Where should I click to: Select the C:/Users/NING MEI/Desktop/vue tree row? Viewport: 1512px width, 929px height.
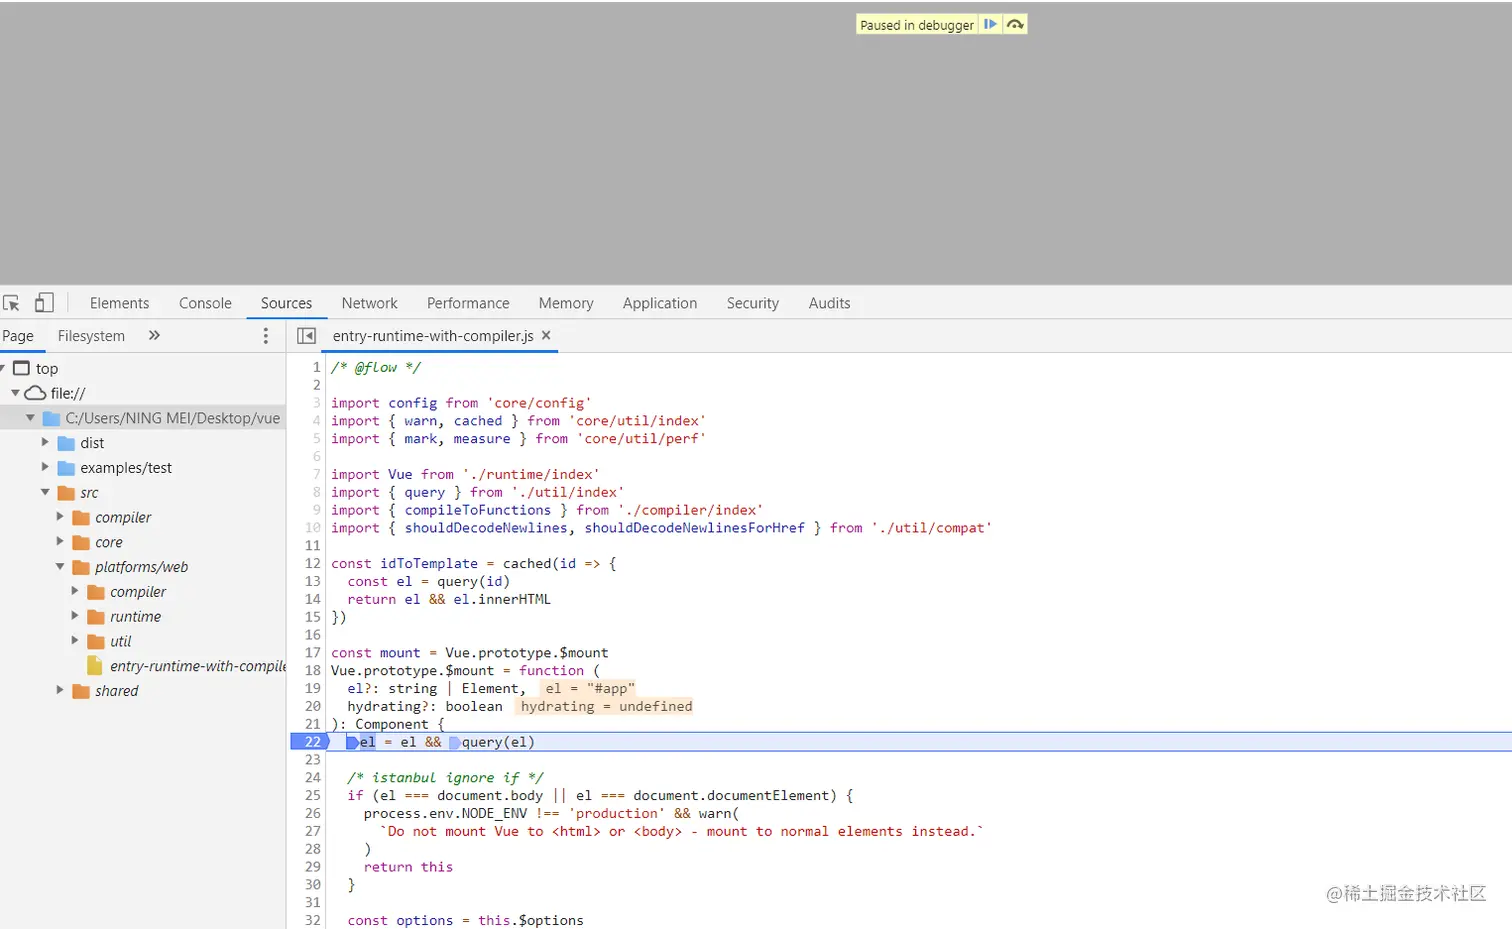tap(143, 418)
